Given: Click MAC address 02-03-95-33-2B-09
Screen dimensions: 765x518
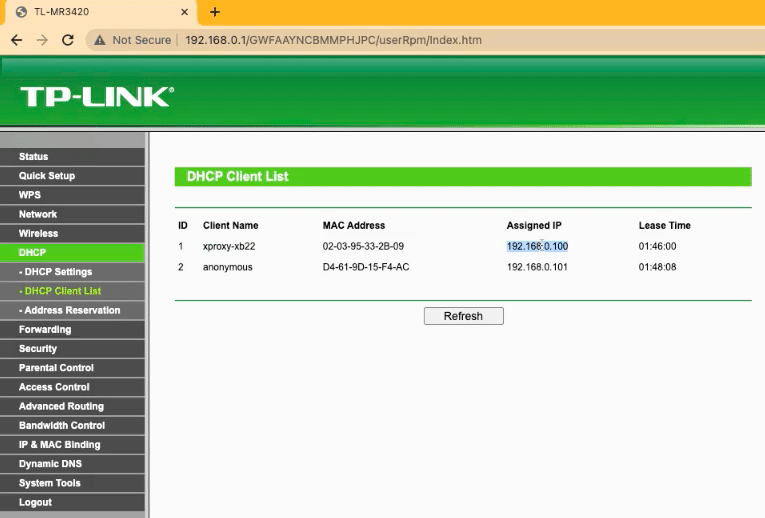Looking at the screenshot, I should [363, 246].
